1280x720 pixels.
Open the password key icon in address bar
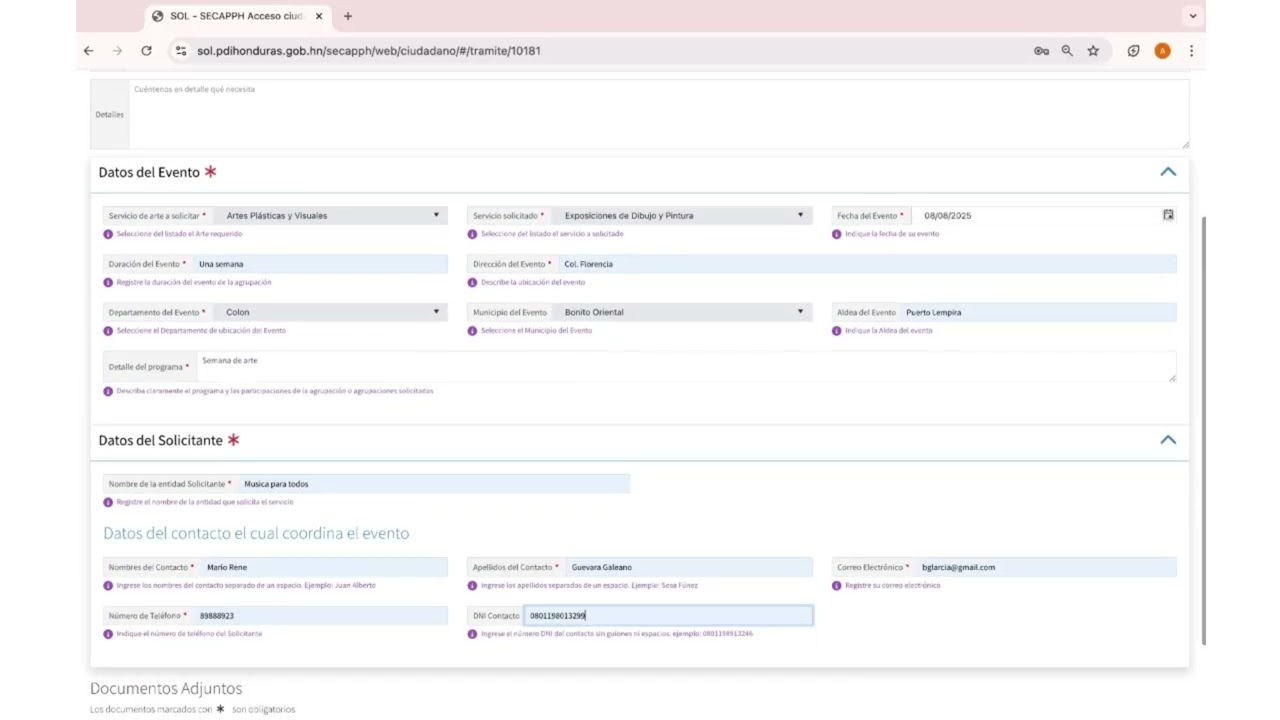tap(1041, 51)
